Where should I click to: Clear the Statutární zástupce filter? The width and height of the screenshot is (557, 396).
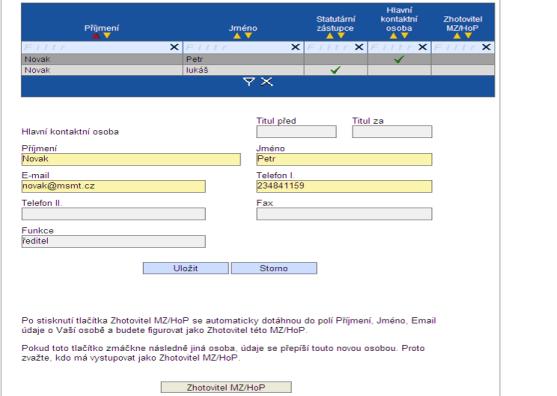click(x=359, y=47)
